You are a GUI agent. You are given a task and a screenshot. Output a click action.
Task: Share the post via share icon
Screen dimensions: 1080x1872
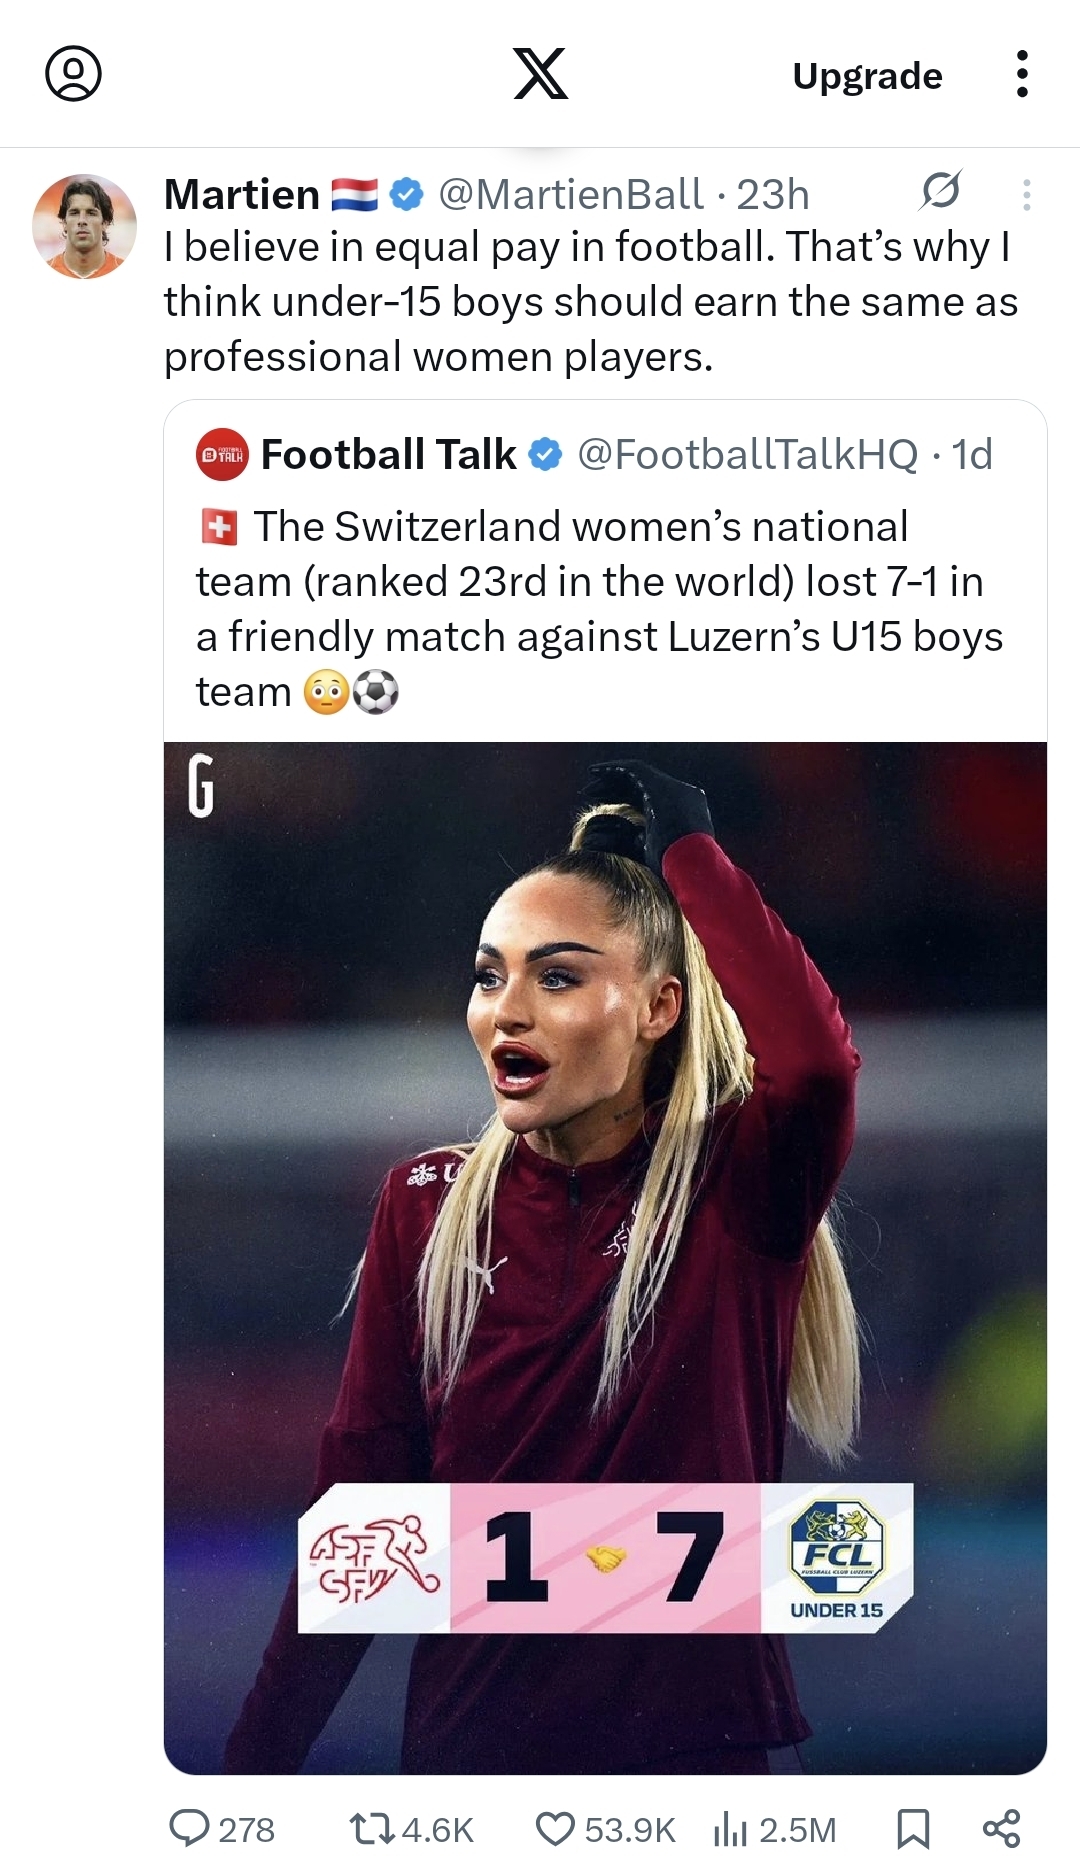tap(1001, 1828)
